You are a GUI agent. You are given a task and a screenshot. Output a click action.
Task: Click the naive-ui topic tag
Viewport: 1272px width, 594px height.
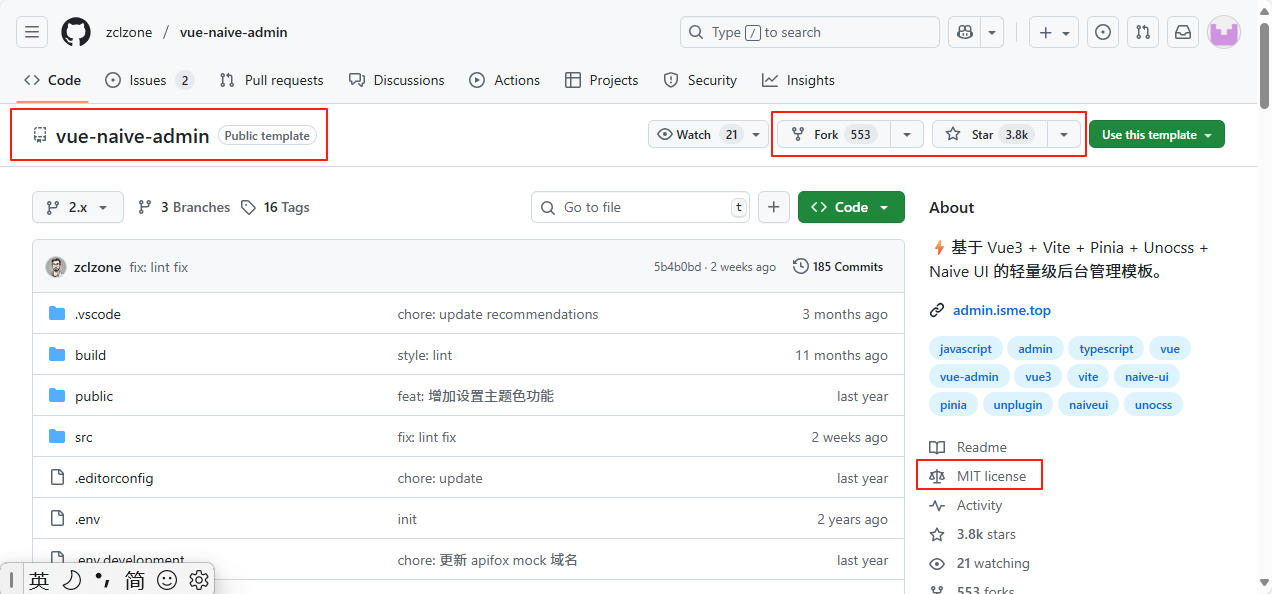coord(1146,377)
